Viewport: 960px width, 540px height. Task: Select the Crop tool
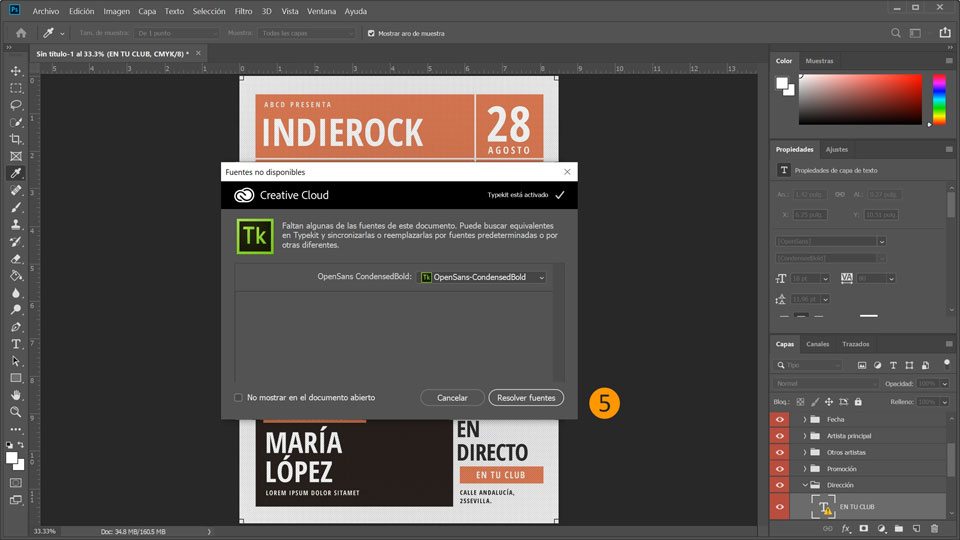coord(16,139)
